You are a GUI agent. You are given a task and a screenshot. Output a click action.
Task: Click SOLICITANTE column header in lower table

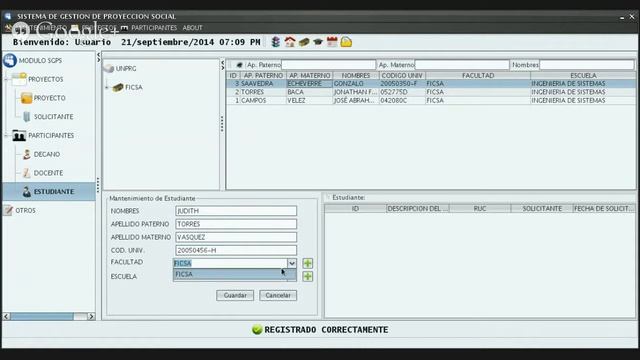542,209
